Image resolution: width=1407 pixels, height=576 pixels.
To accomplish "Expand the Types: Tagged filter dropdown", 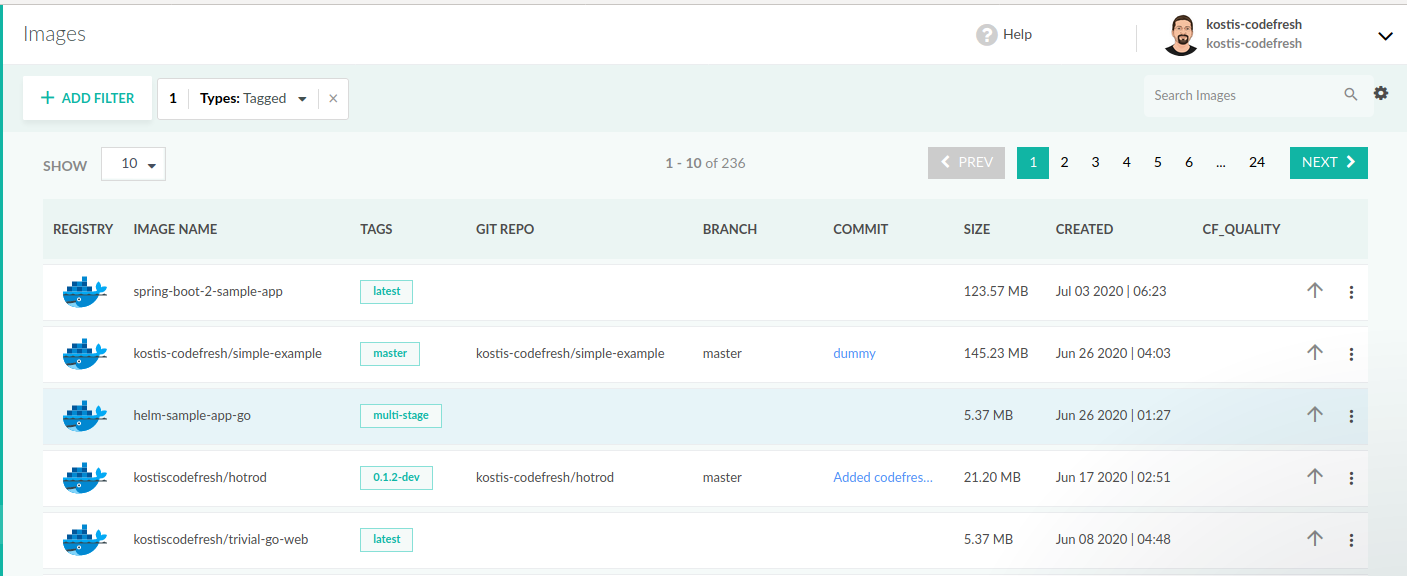I will click(302, 99).
